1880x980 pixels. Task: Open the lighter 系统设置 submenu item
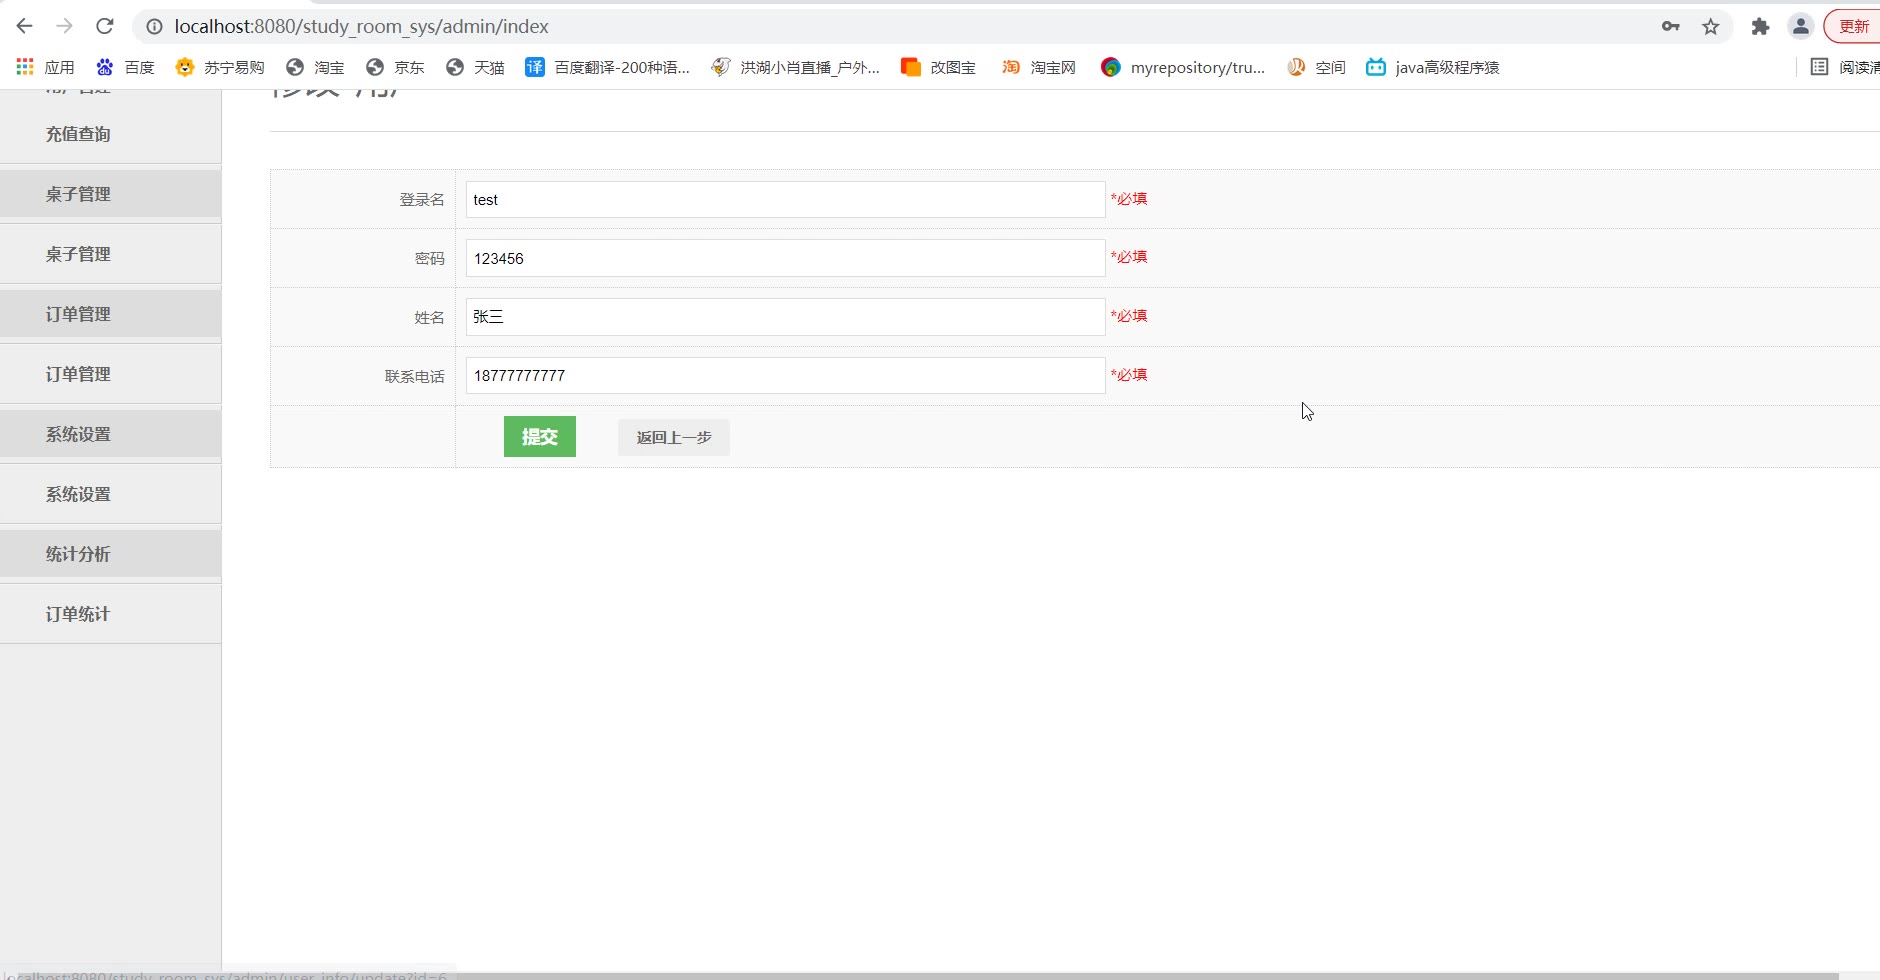[x=78, y=494]
